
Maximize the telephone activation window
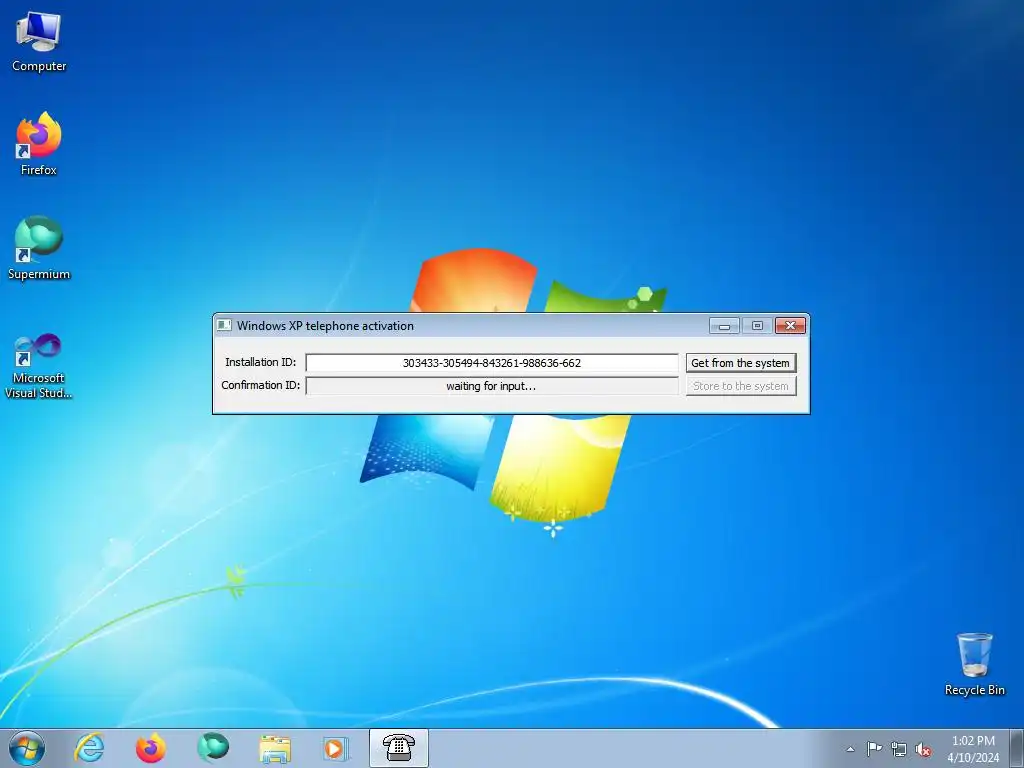coord(757,325)
